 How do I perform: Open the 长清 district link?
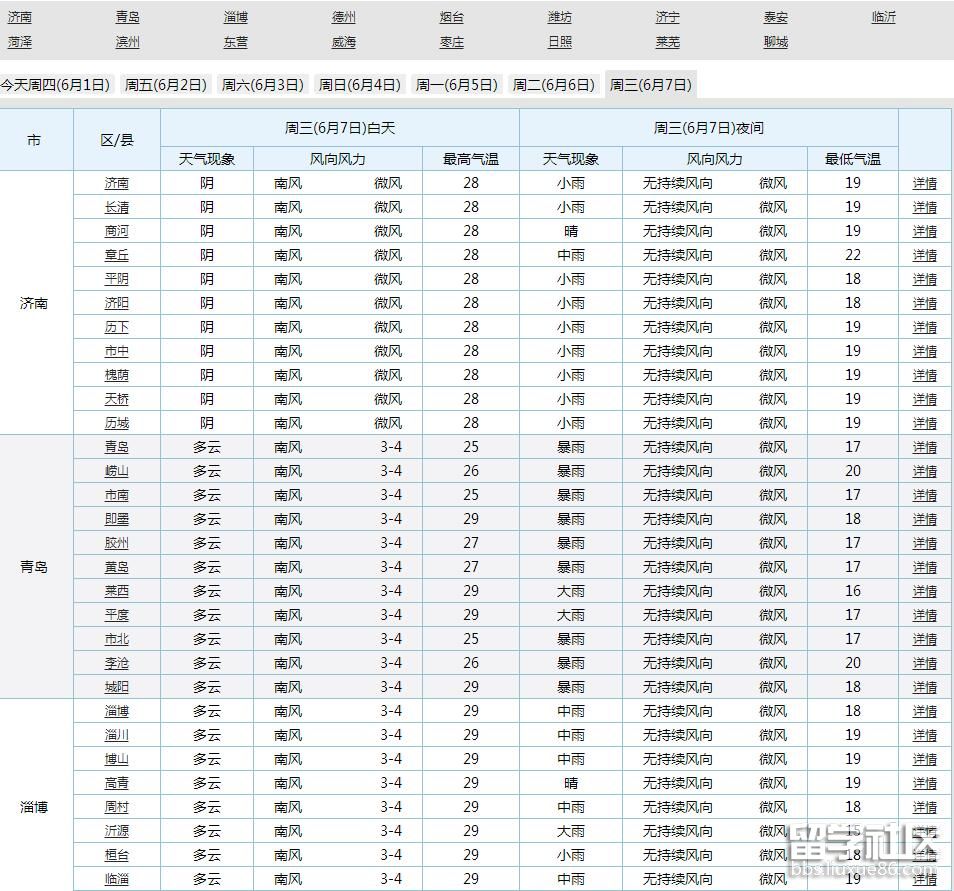click(117, 207)
